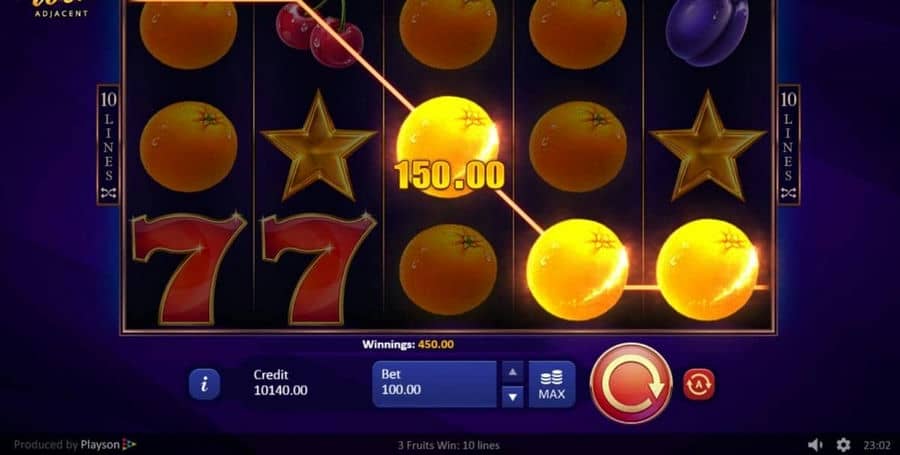The image size is (900, 455).
Task: Decrease the bet with down arrow
Action: tap(513, 396)
